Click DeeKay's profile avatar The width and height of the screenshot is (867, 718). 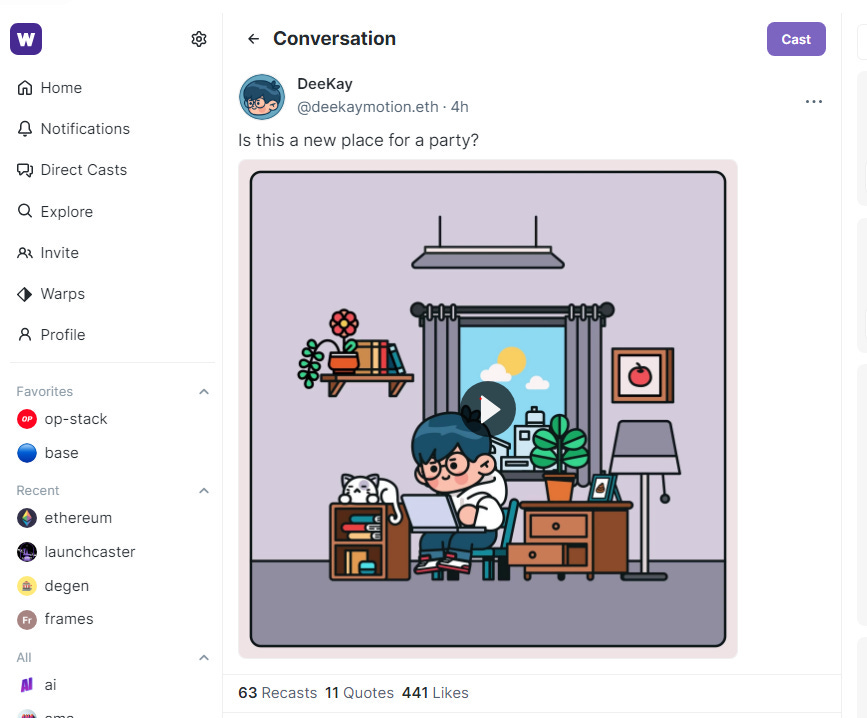tap(262, 97)
